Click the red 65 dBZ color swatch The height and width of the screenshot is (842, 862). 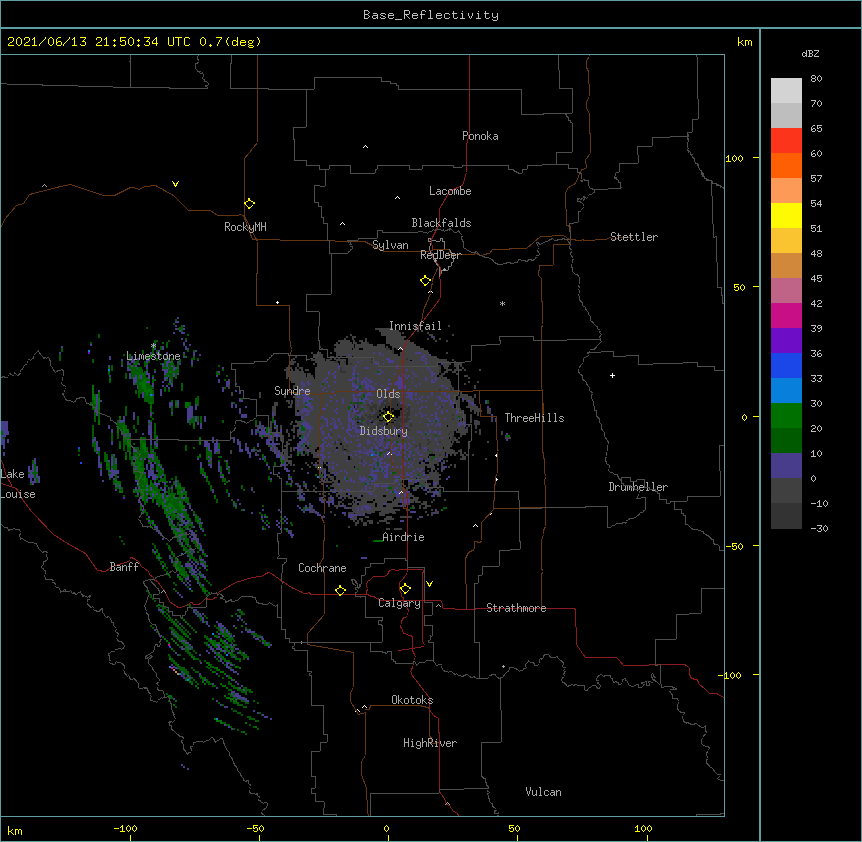coord(786,140)
